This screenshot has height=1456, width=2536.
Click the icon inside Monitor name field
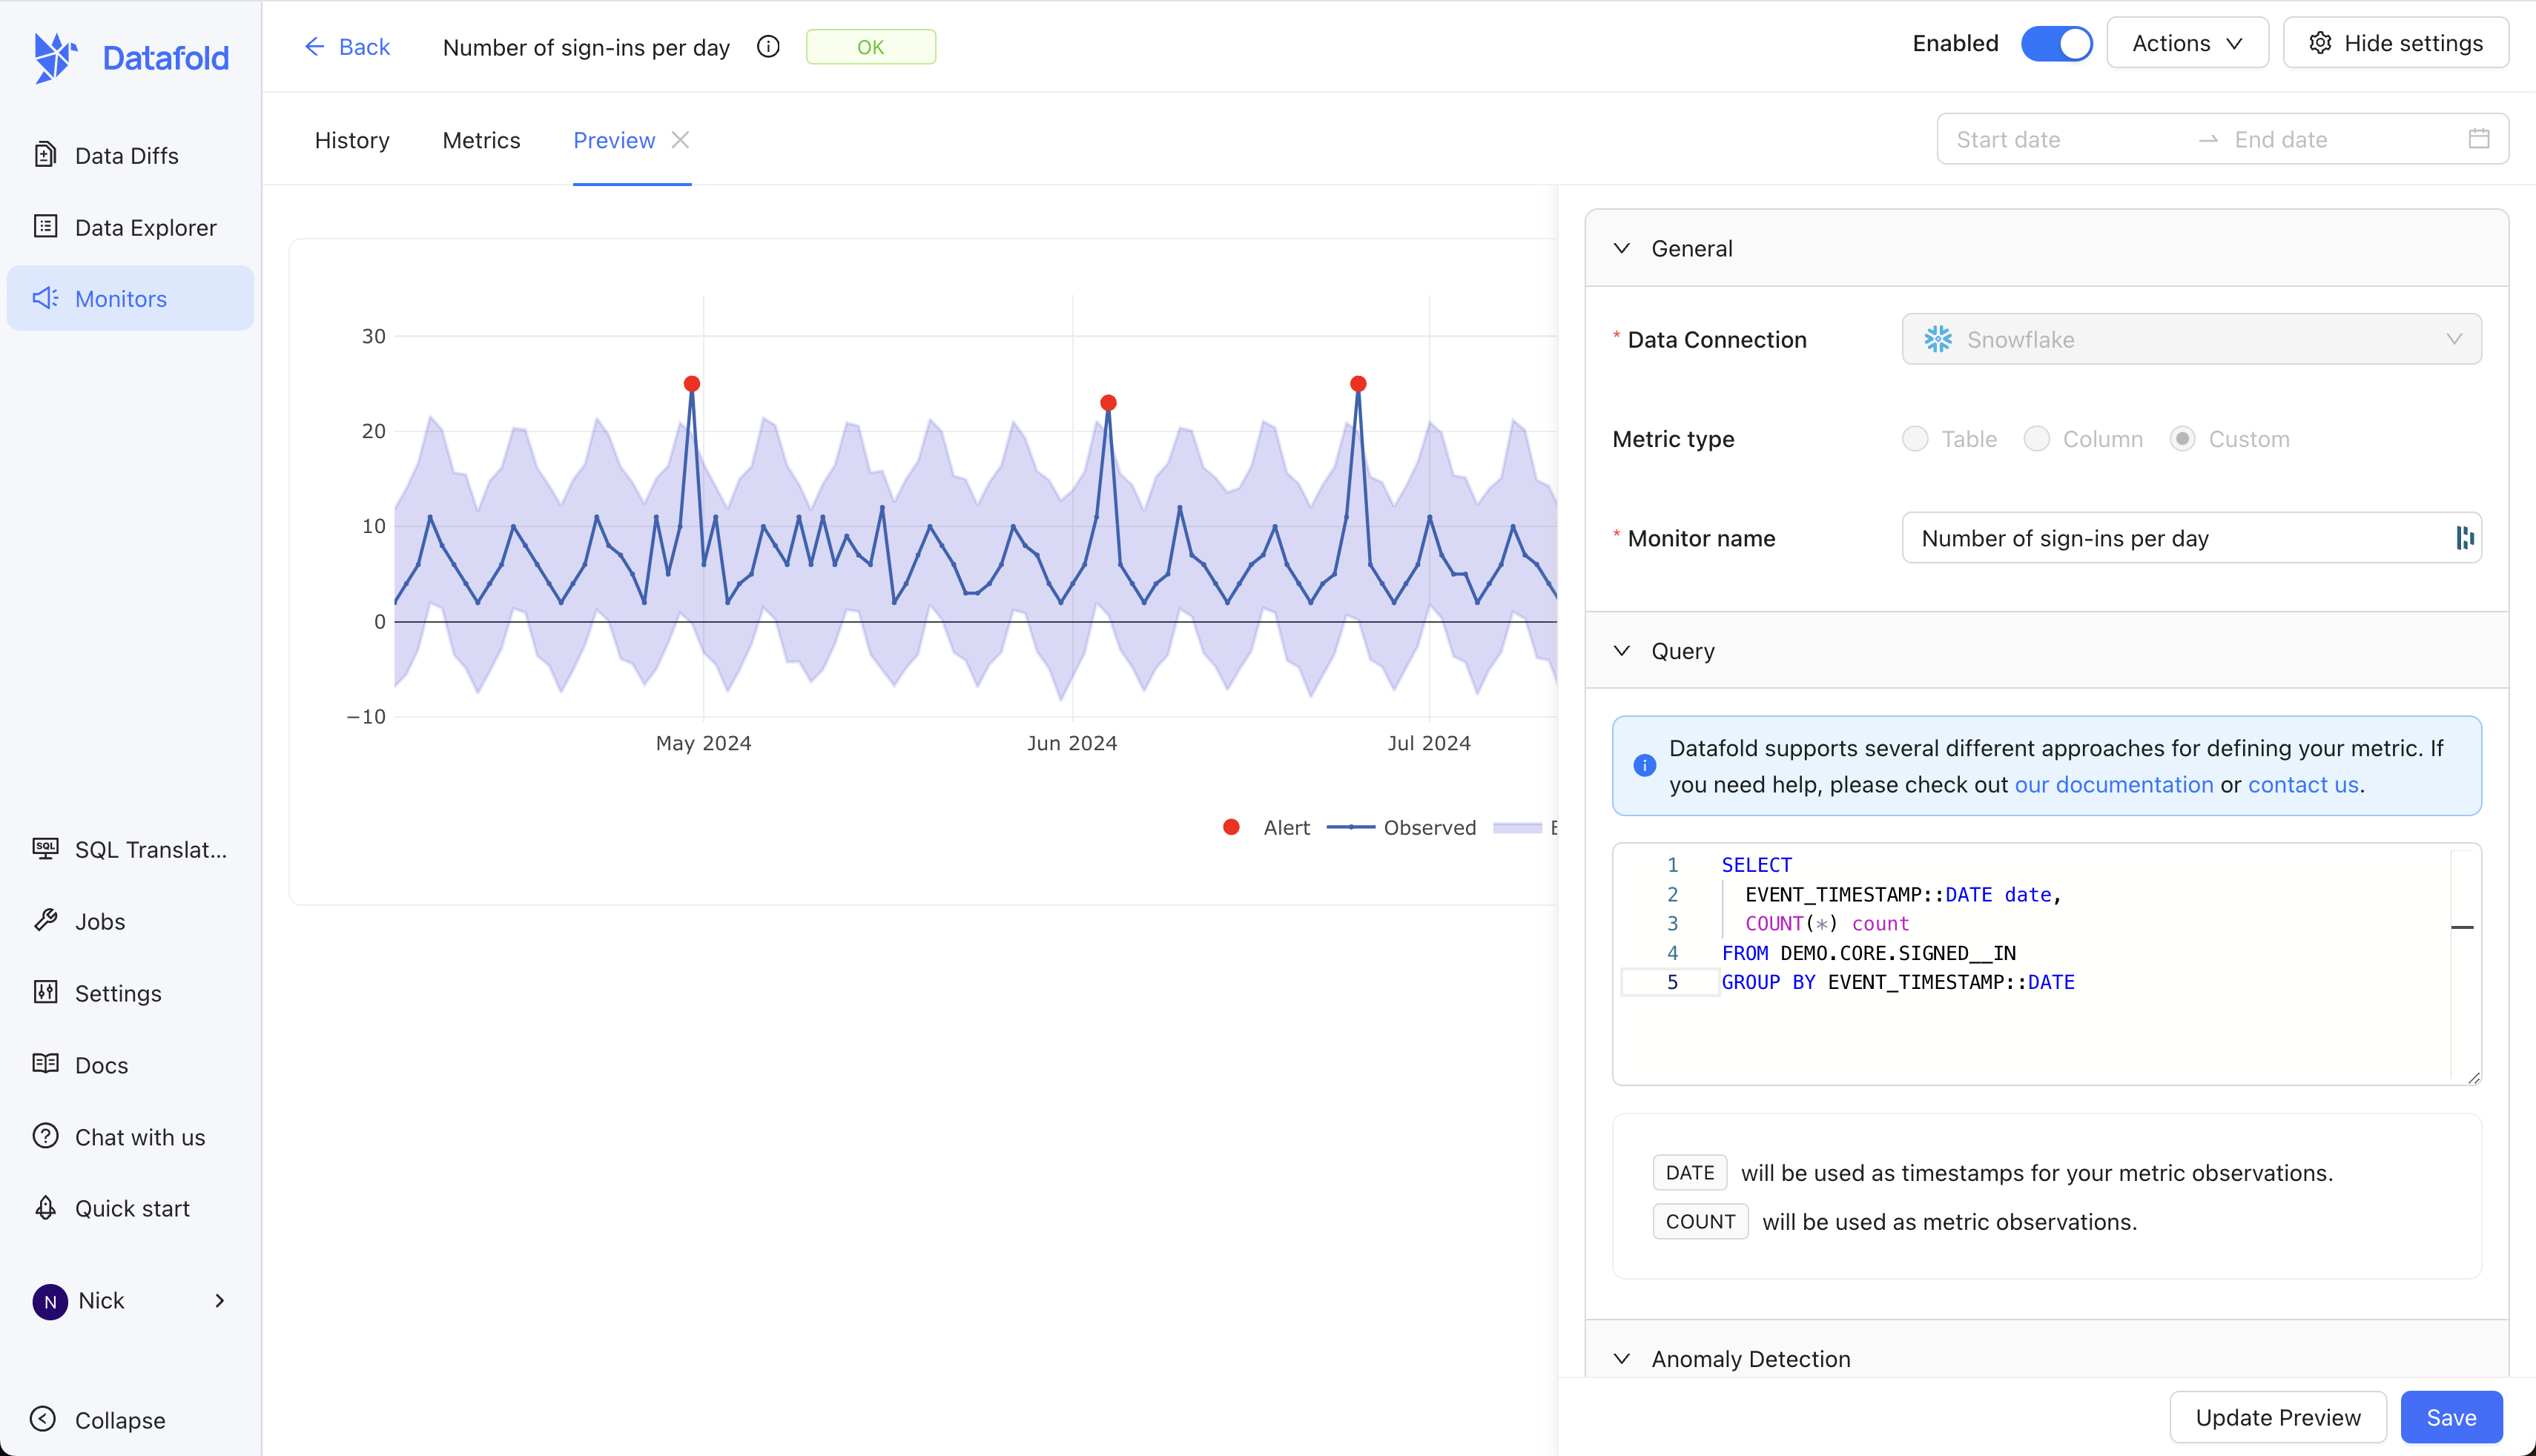click(2464, 538)
